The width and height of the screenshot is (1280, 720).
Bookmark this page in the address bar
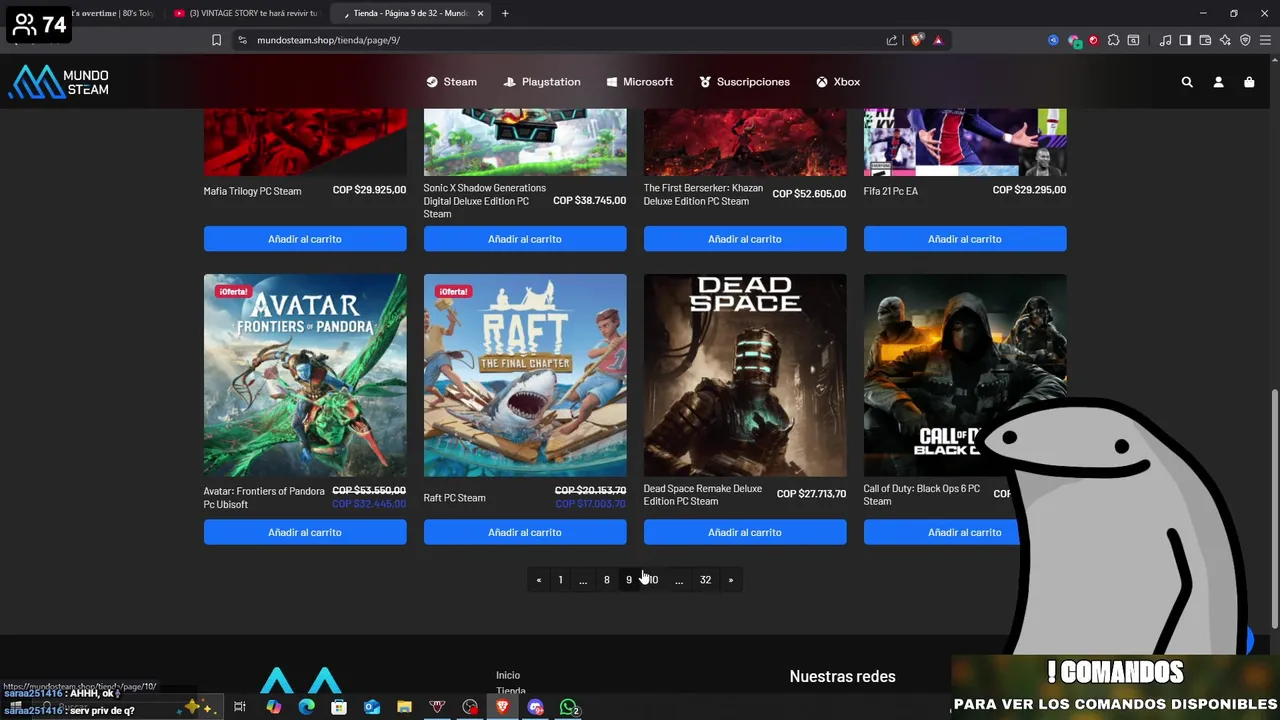216,40
